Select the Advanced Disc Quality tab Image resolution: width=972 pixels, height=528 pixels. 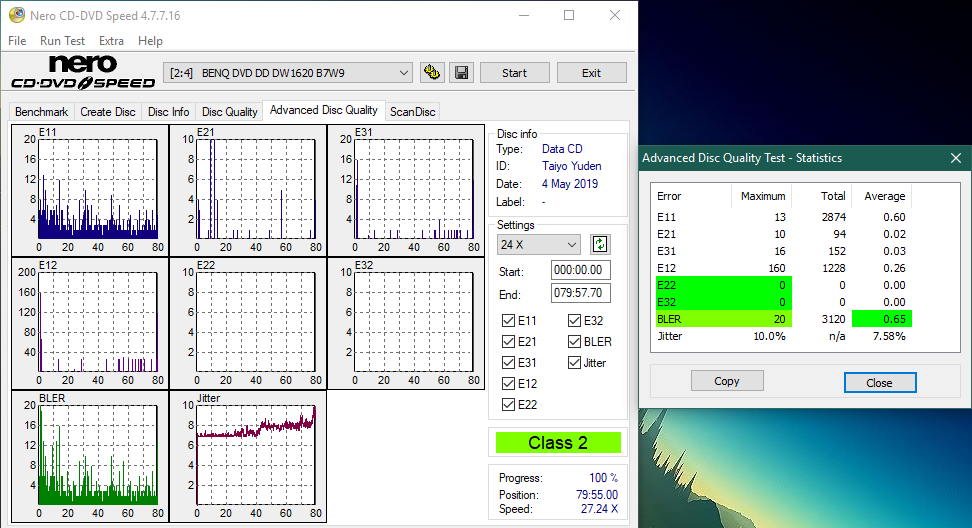tap(324, 110)
